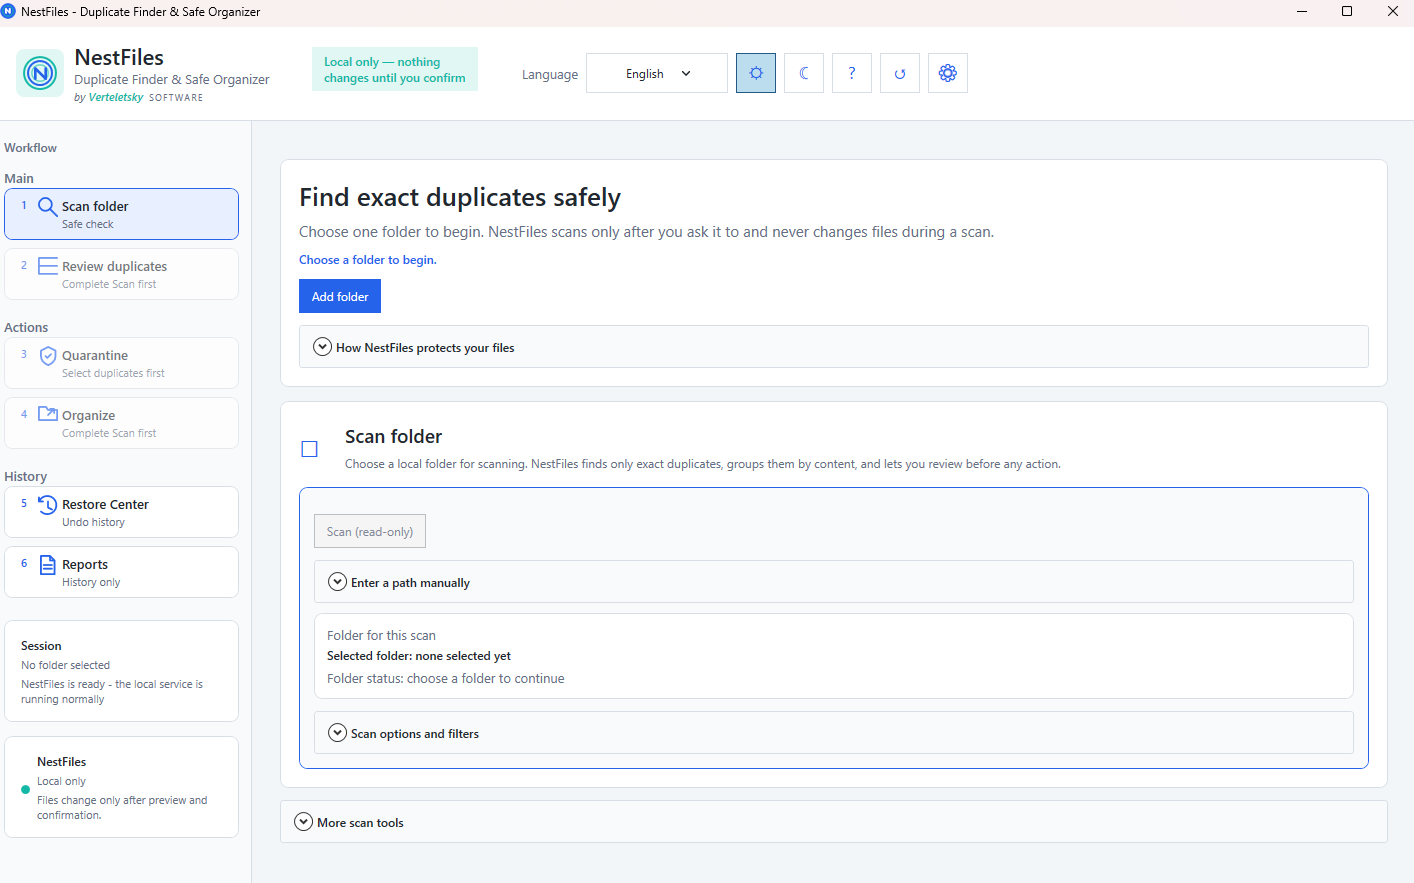Switch to light theme sun icon
1414x883 pixels.
tap(756, 73)
